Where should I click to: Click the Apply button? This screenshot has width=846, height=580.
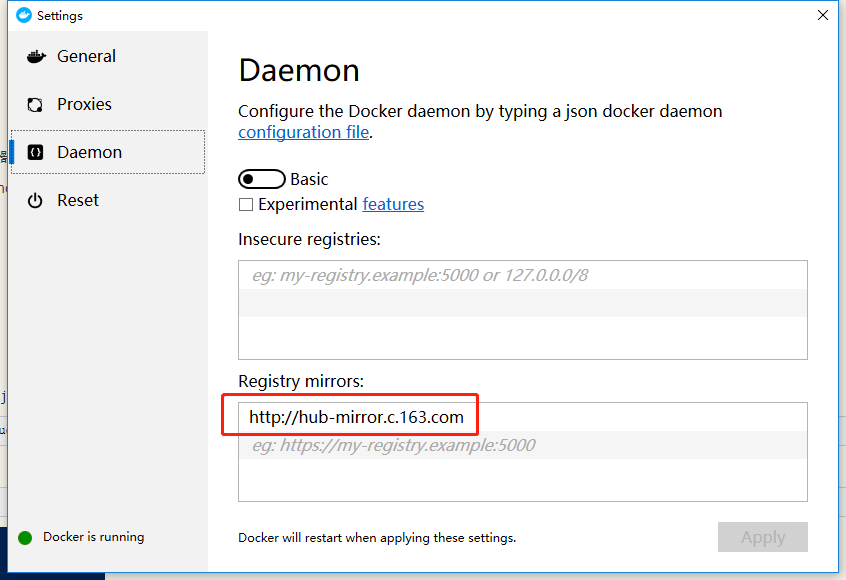coord(762,537)
